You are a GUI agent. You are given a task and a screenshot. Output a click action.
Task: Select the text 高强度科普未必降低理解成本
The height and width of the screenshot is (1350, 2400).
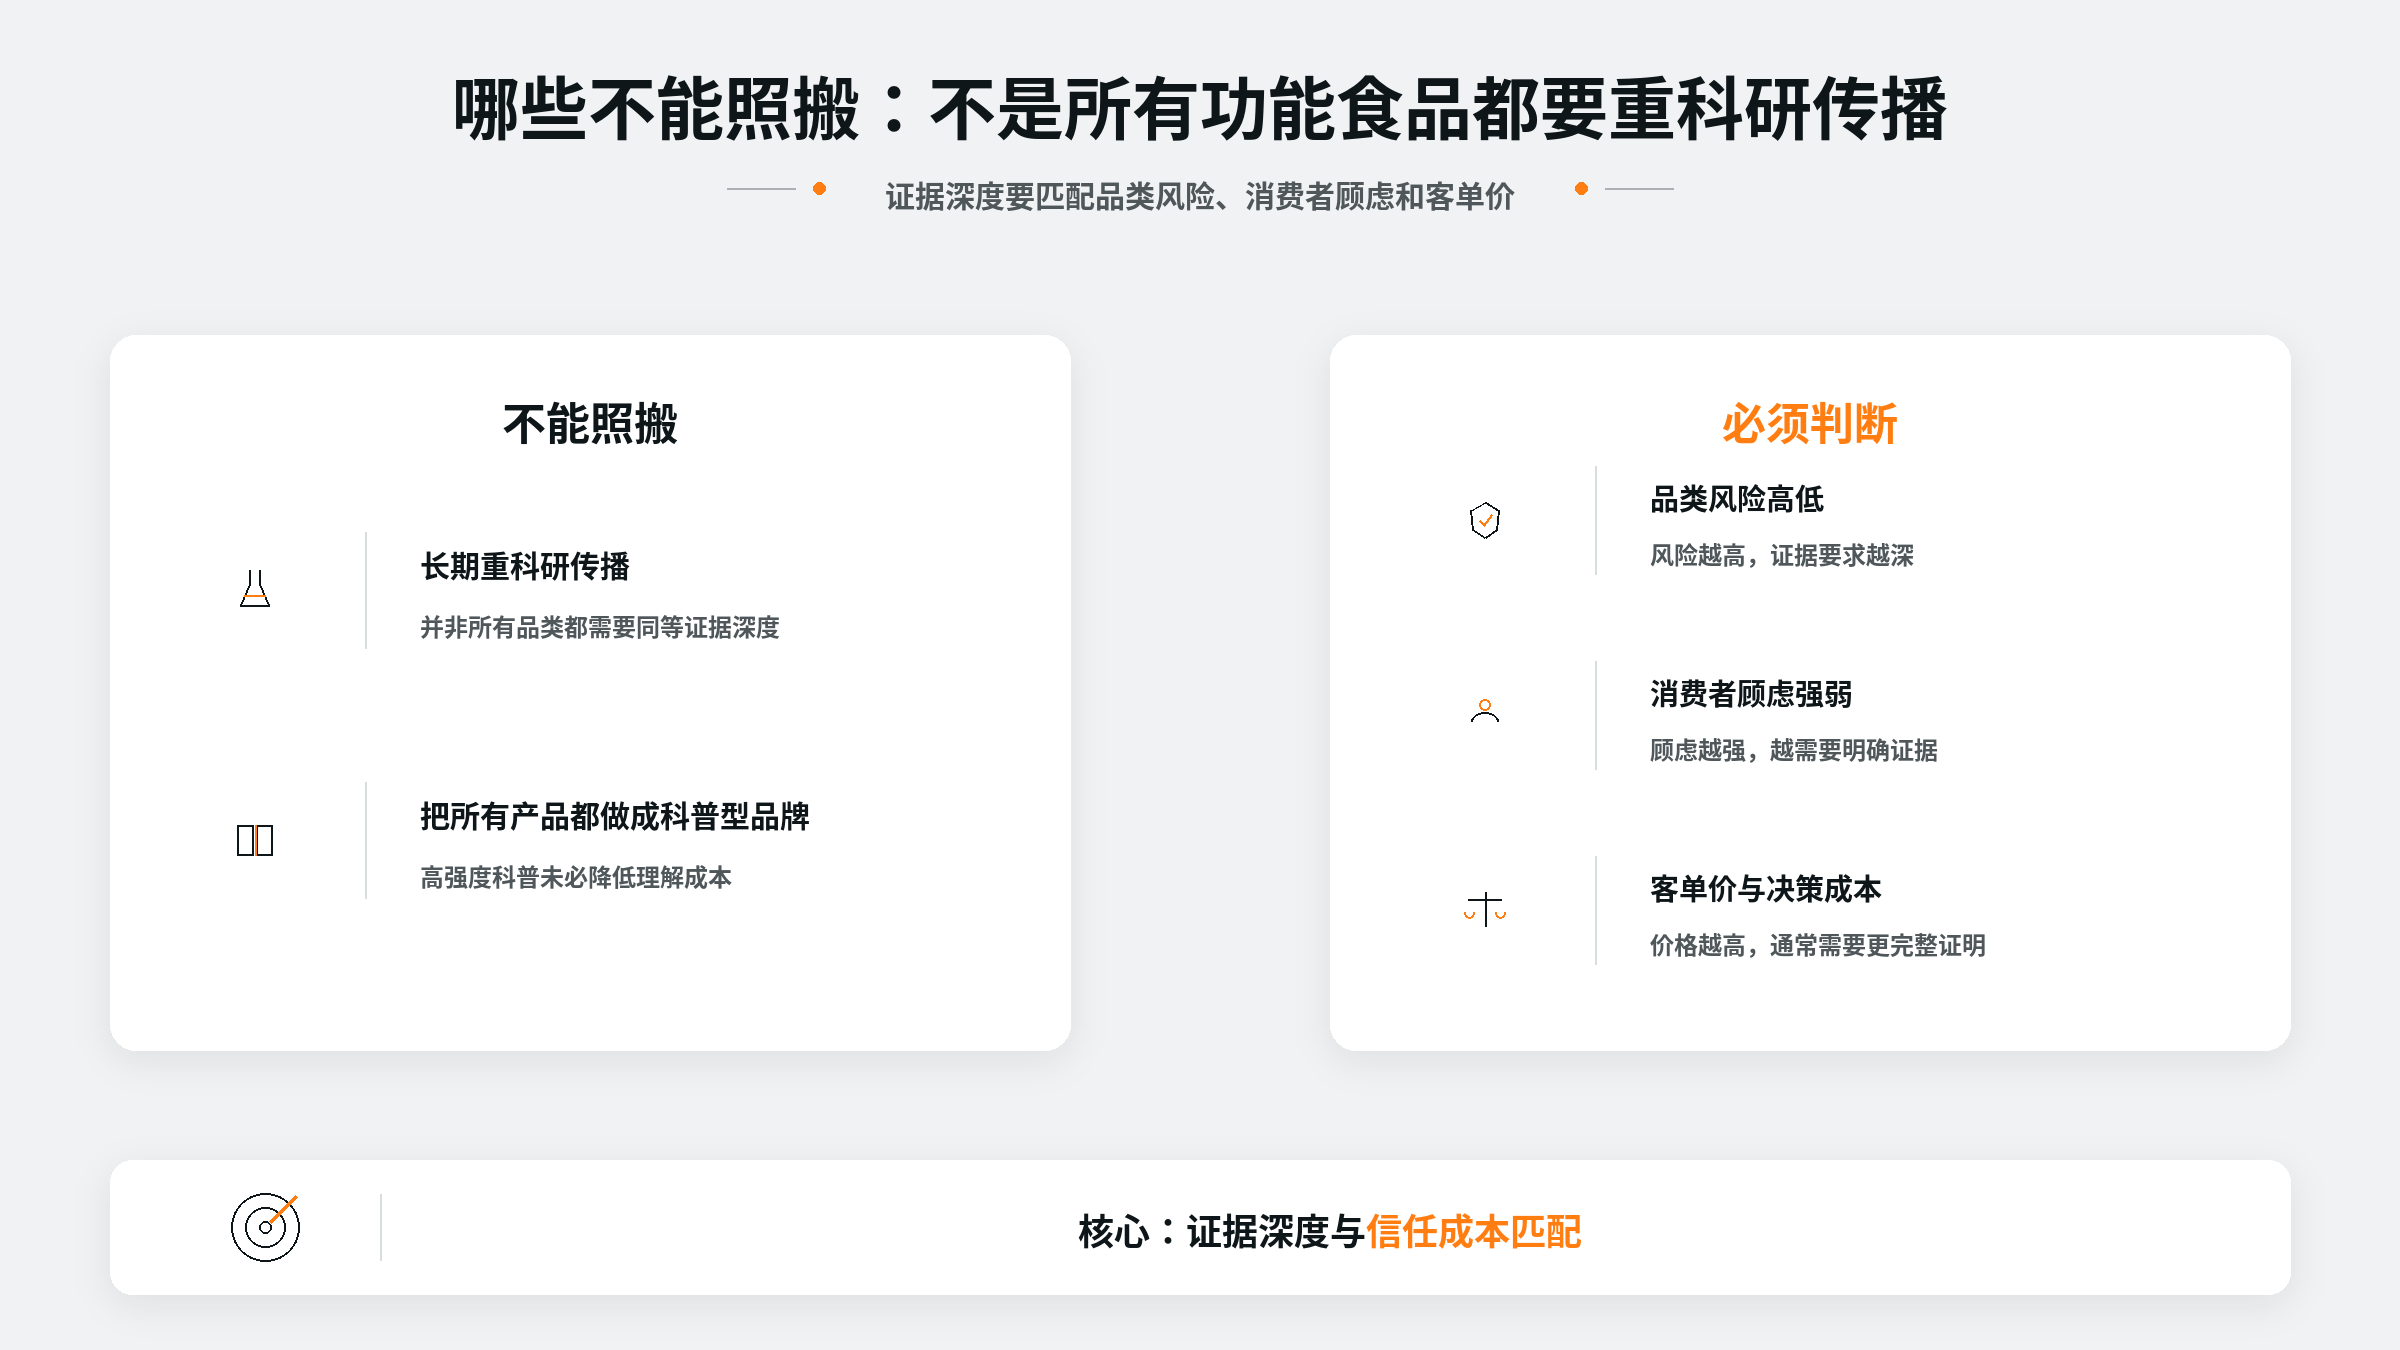tap(576, 877)
